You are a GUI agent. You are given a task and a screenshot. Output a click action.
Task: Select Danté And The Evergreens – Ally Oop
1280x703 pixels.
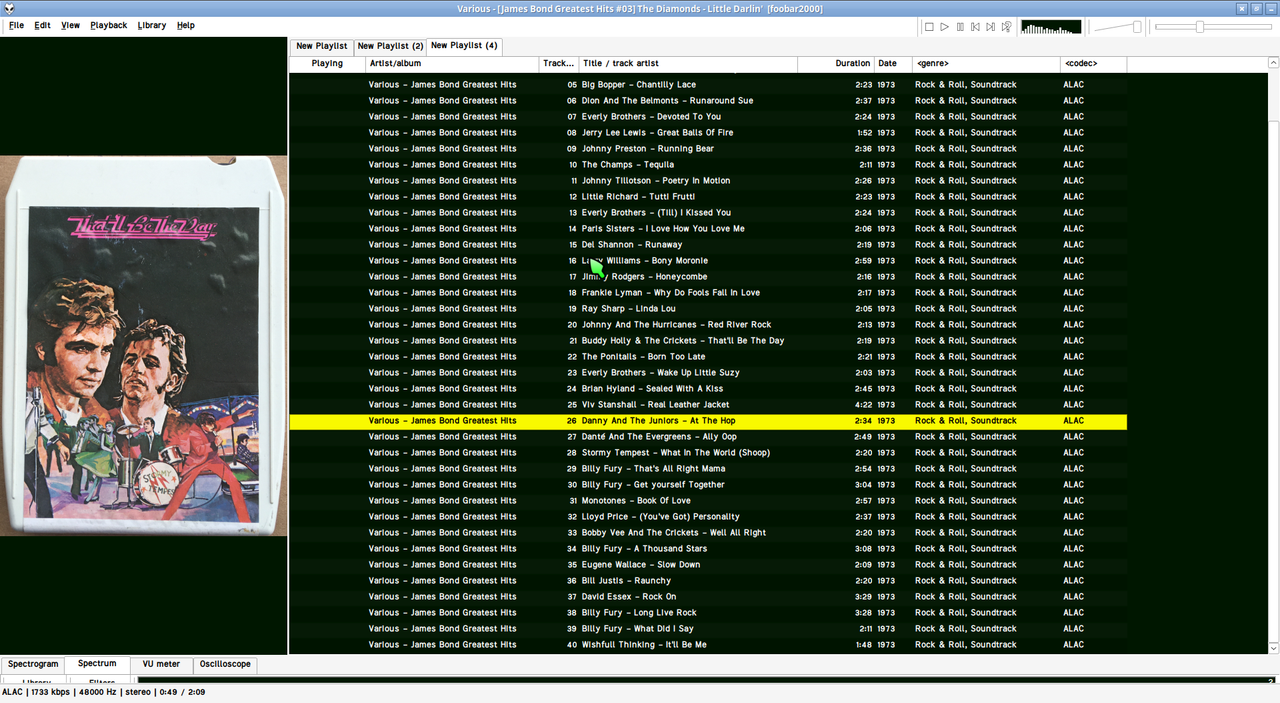(x=708, y=437)
